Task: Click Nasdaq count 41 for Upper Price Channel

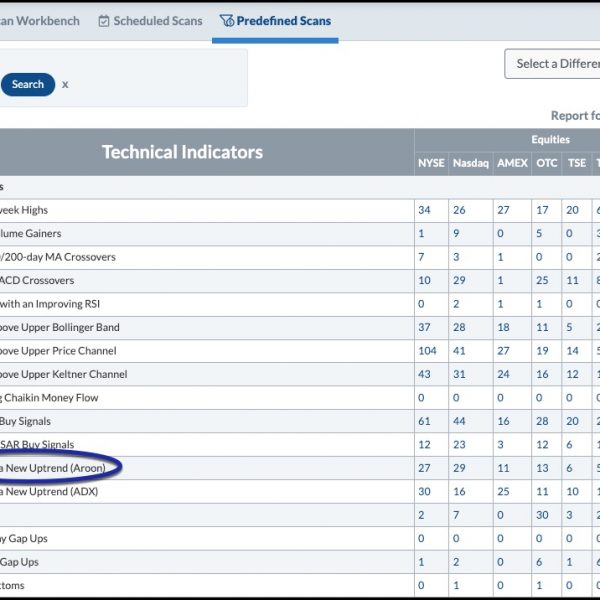Action: coord(459,351)
